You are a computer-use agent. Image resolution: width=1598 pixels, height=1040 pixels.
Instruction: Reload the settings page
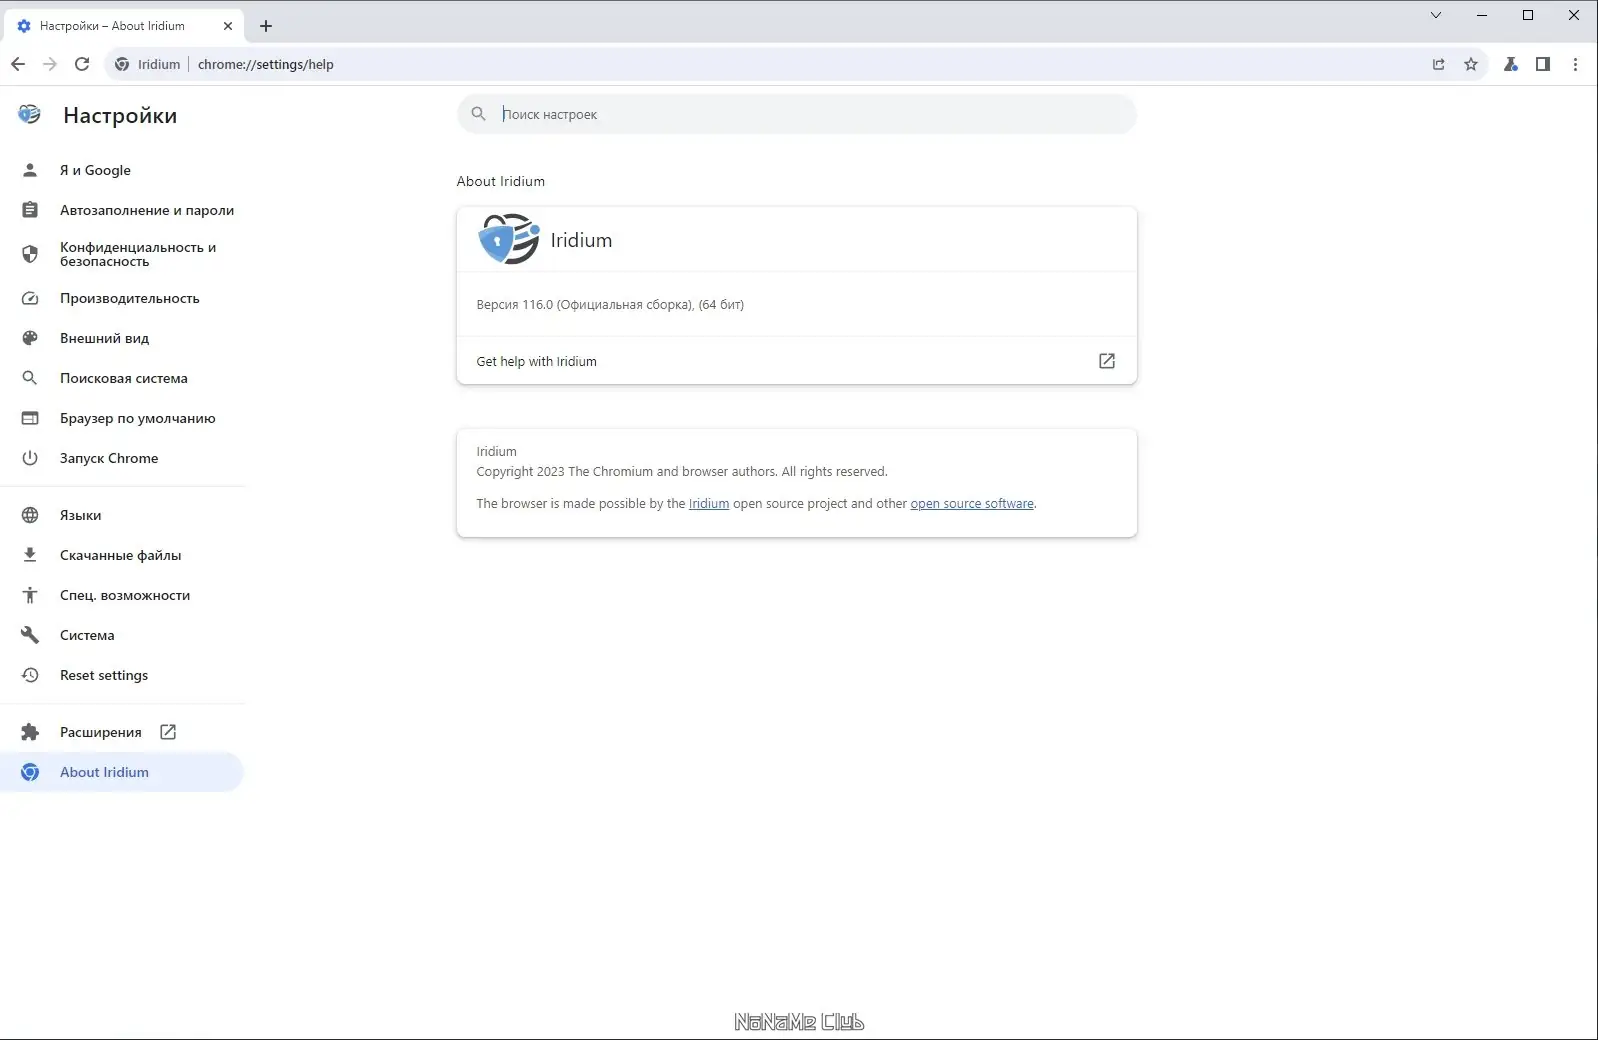pos(82,64)
